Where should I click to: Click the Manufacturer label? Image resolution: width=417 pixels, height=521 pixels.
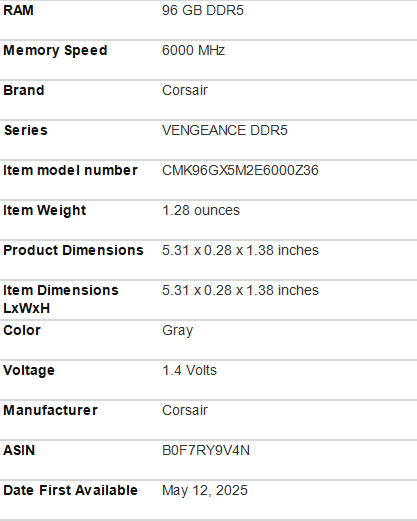pyautogui.click(x=50, y=410)
